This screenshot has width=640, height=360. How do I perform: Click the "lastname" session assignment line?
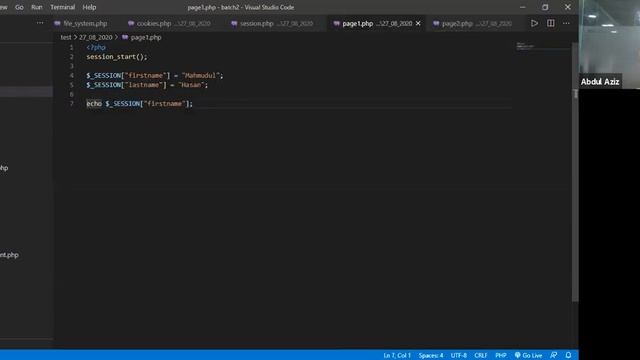147,85
